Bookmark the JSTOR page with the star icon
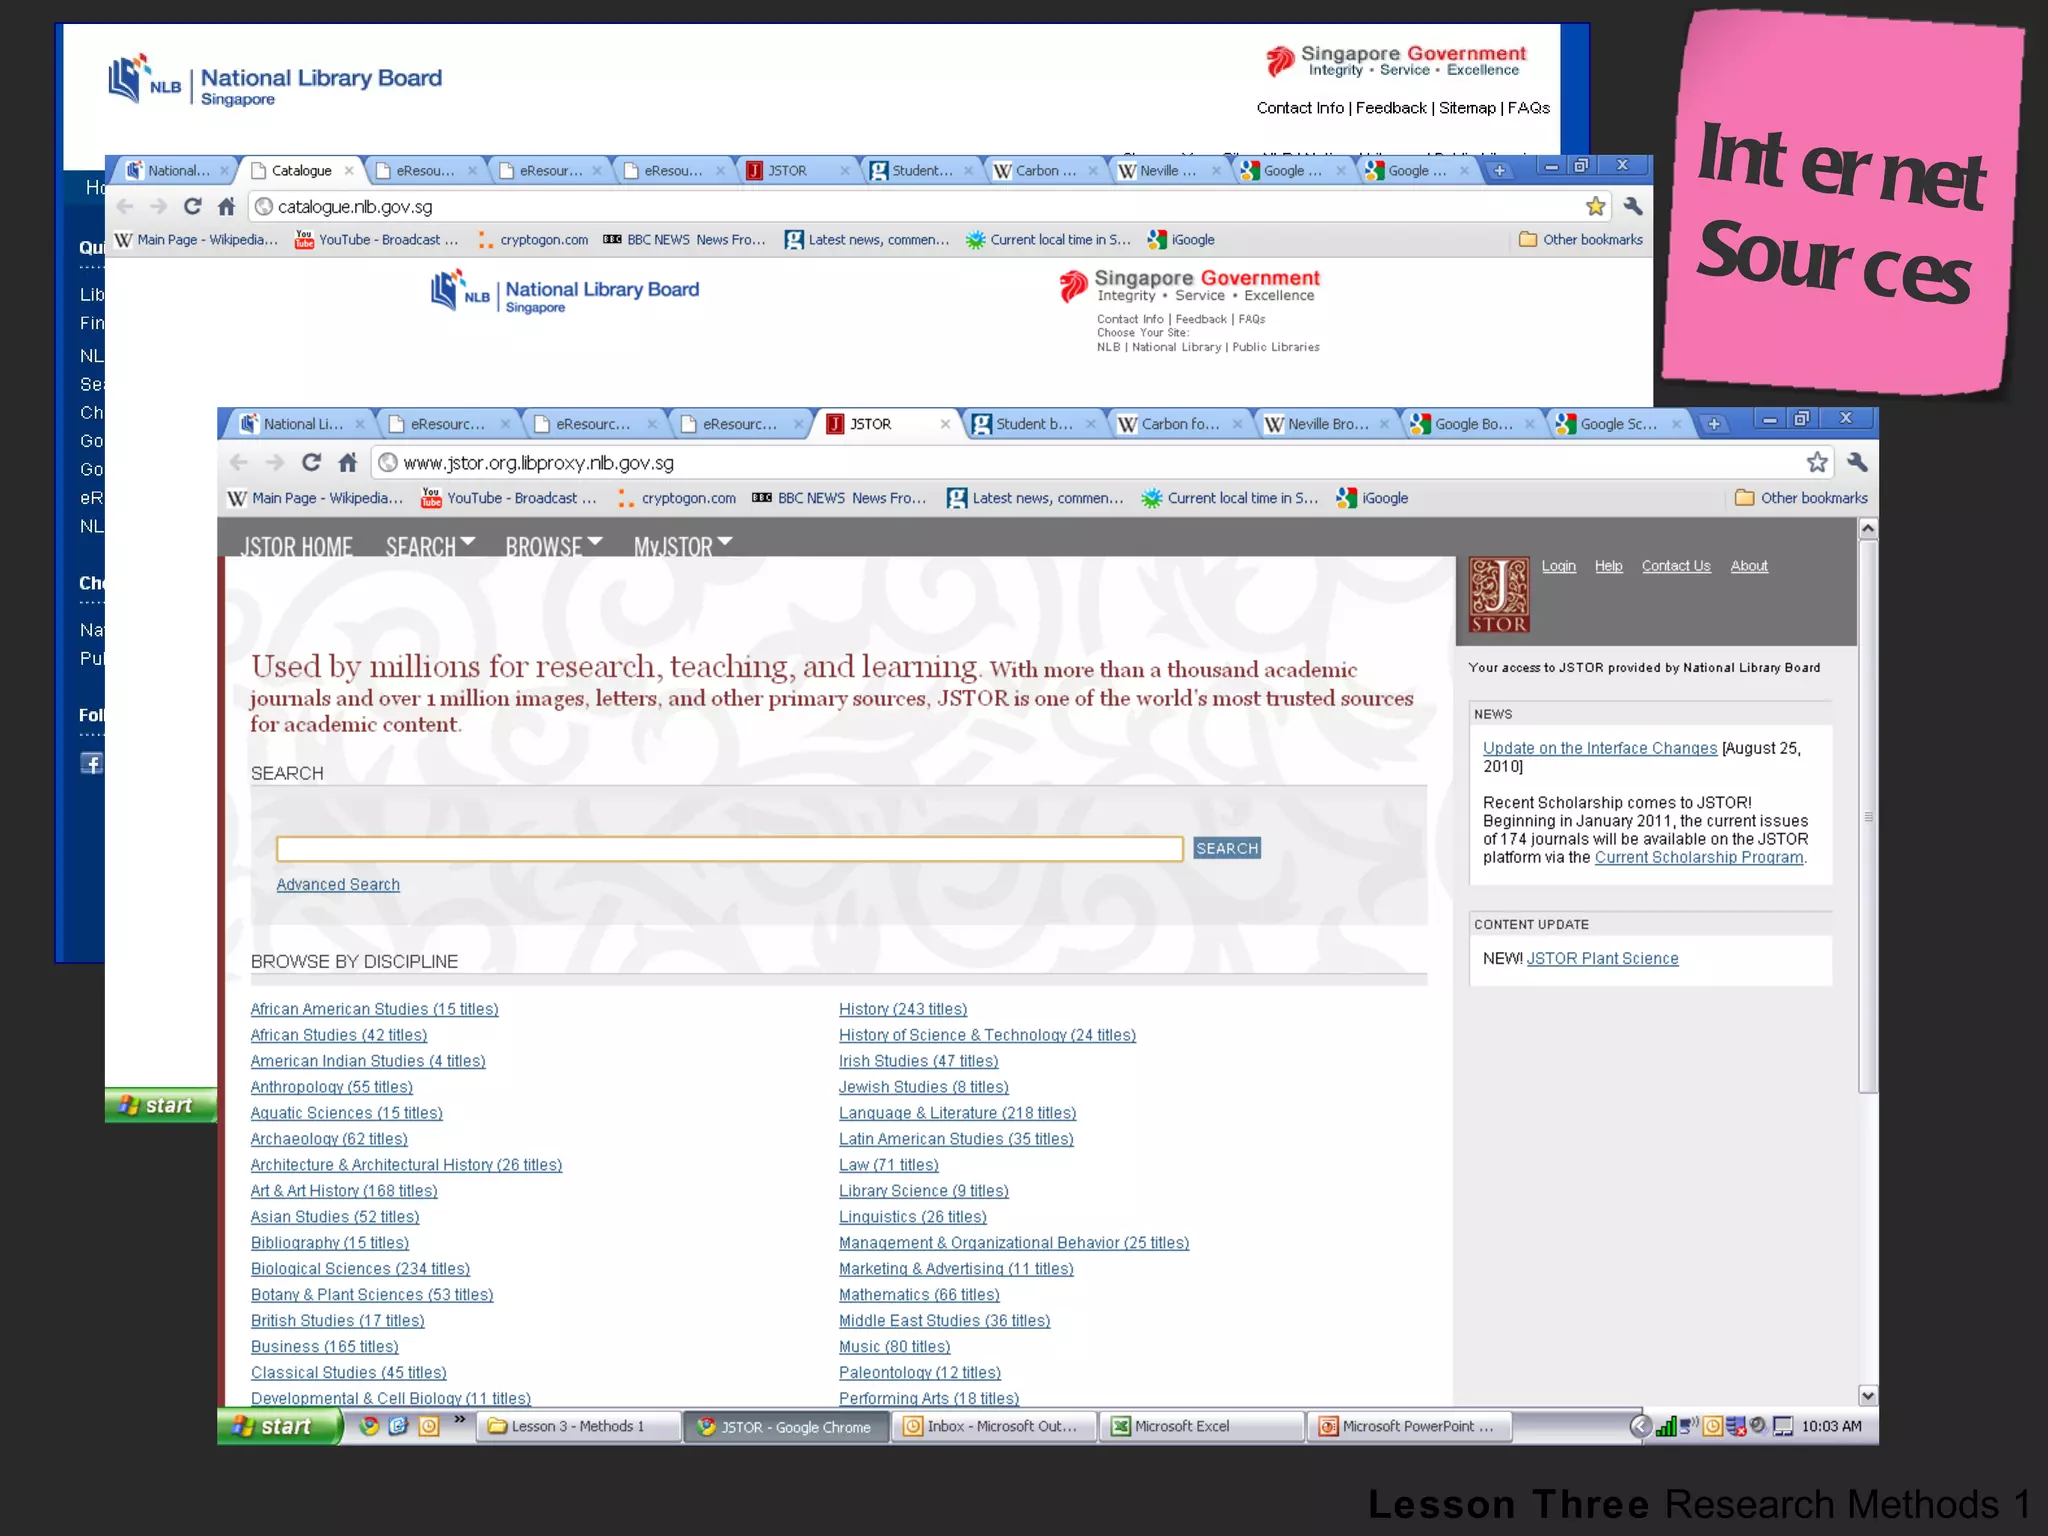This screenshot has width=2048, height=1536. (1817, 462)
